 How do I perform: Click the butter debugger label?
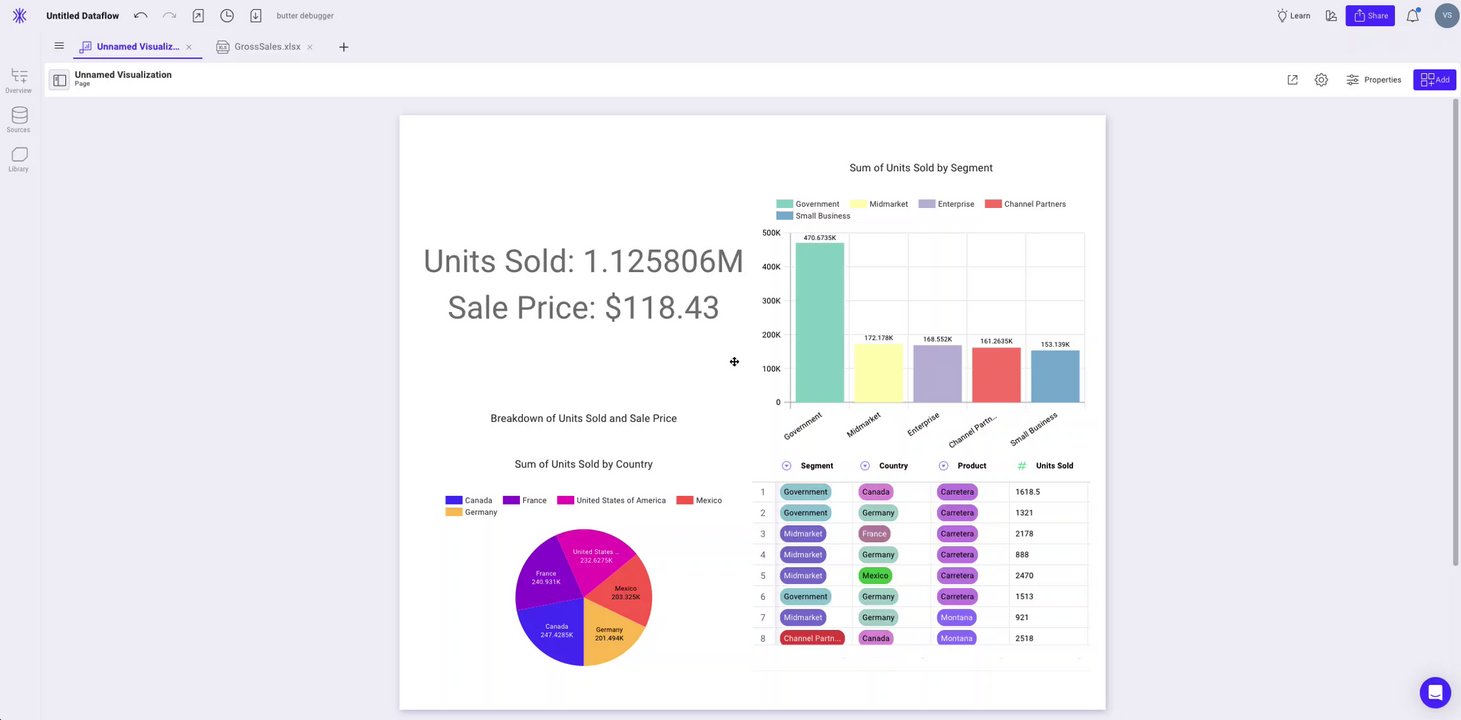(305, 16)
